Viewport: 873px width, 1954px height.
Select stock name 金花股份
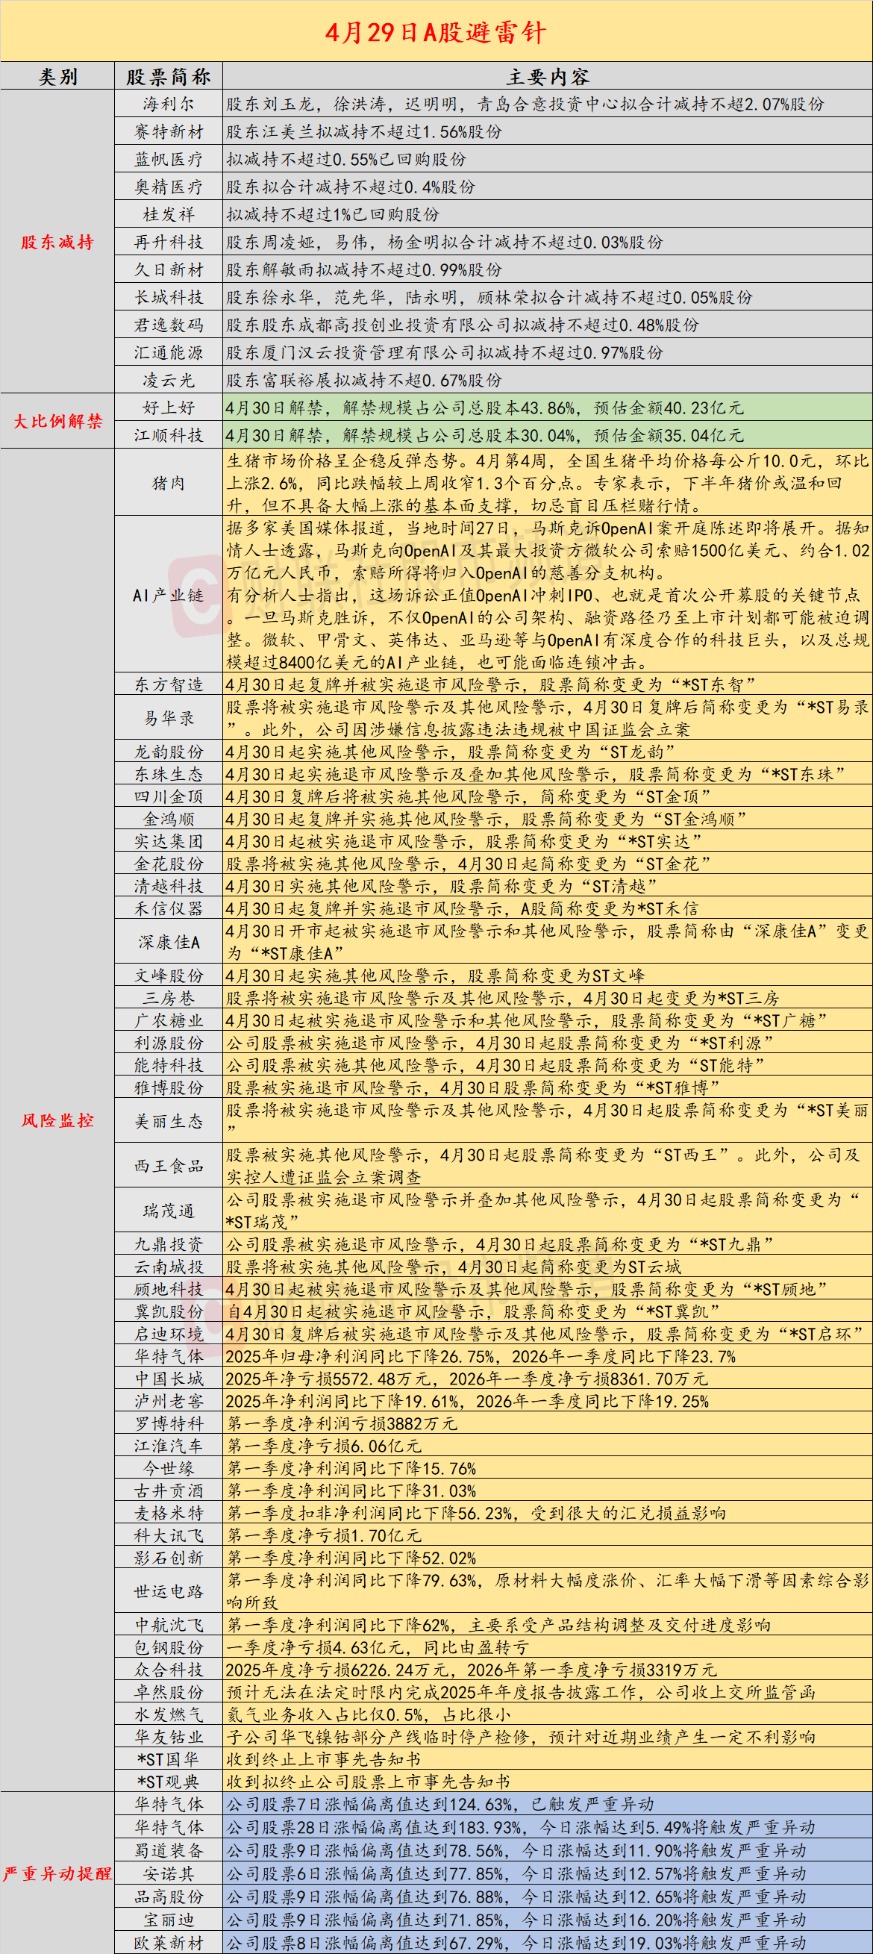point(169,864)
